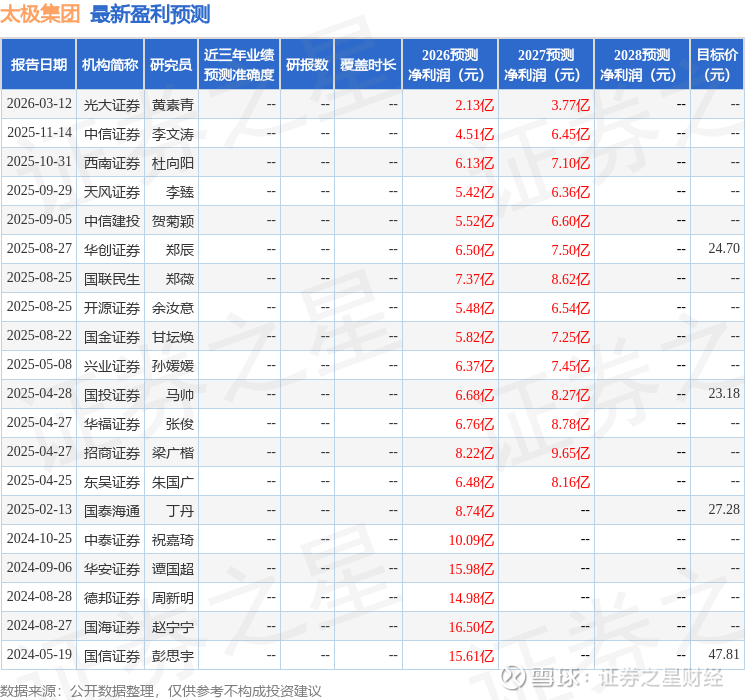Click the 15.98亿 profit value
This screenshot has height=700, width=745.
[471, 569]
